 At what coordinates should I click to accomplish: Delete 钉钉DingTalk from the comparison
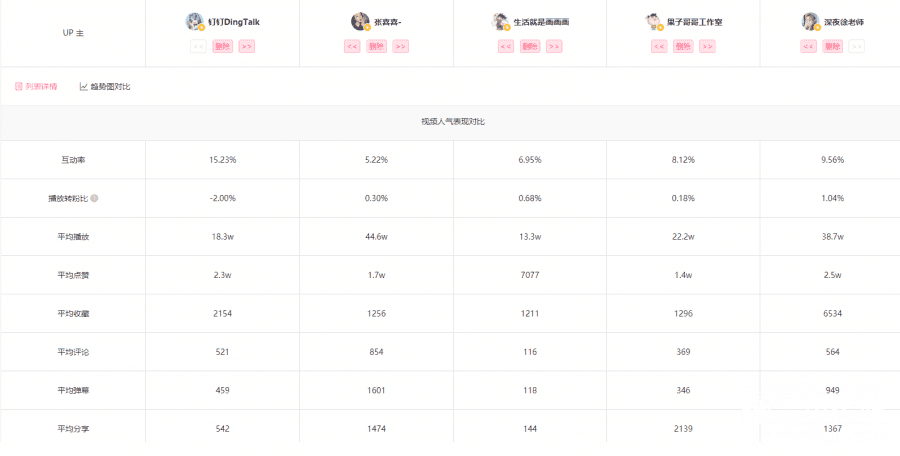click(222, 46)
